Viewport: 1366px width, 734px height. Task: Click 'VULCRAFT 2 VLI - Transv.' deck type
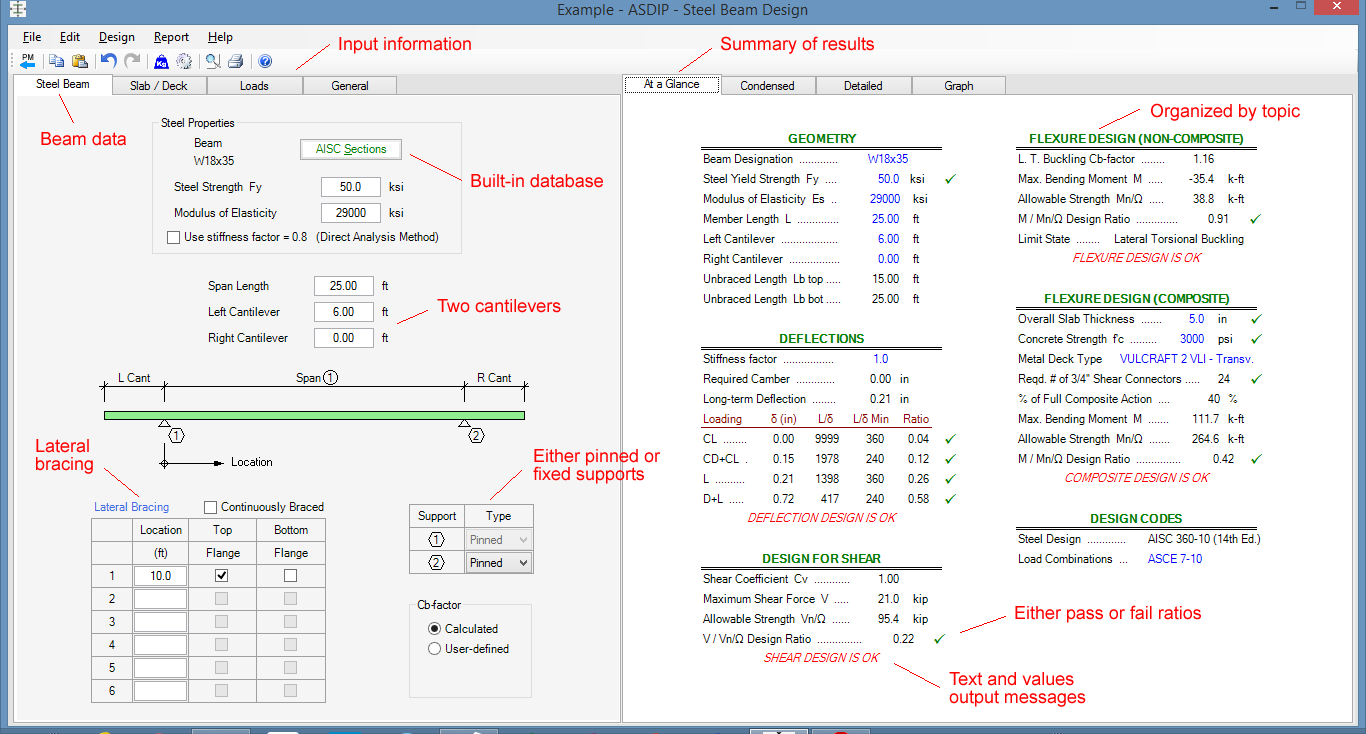click(1186, 359)
